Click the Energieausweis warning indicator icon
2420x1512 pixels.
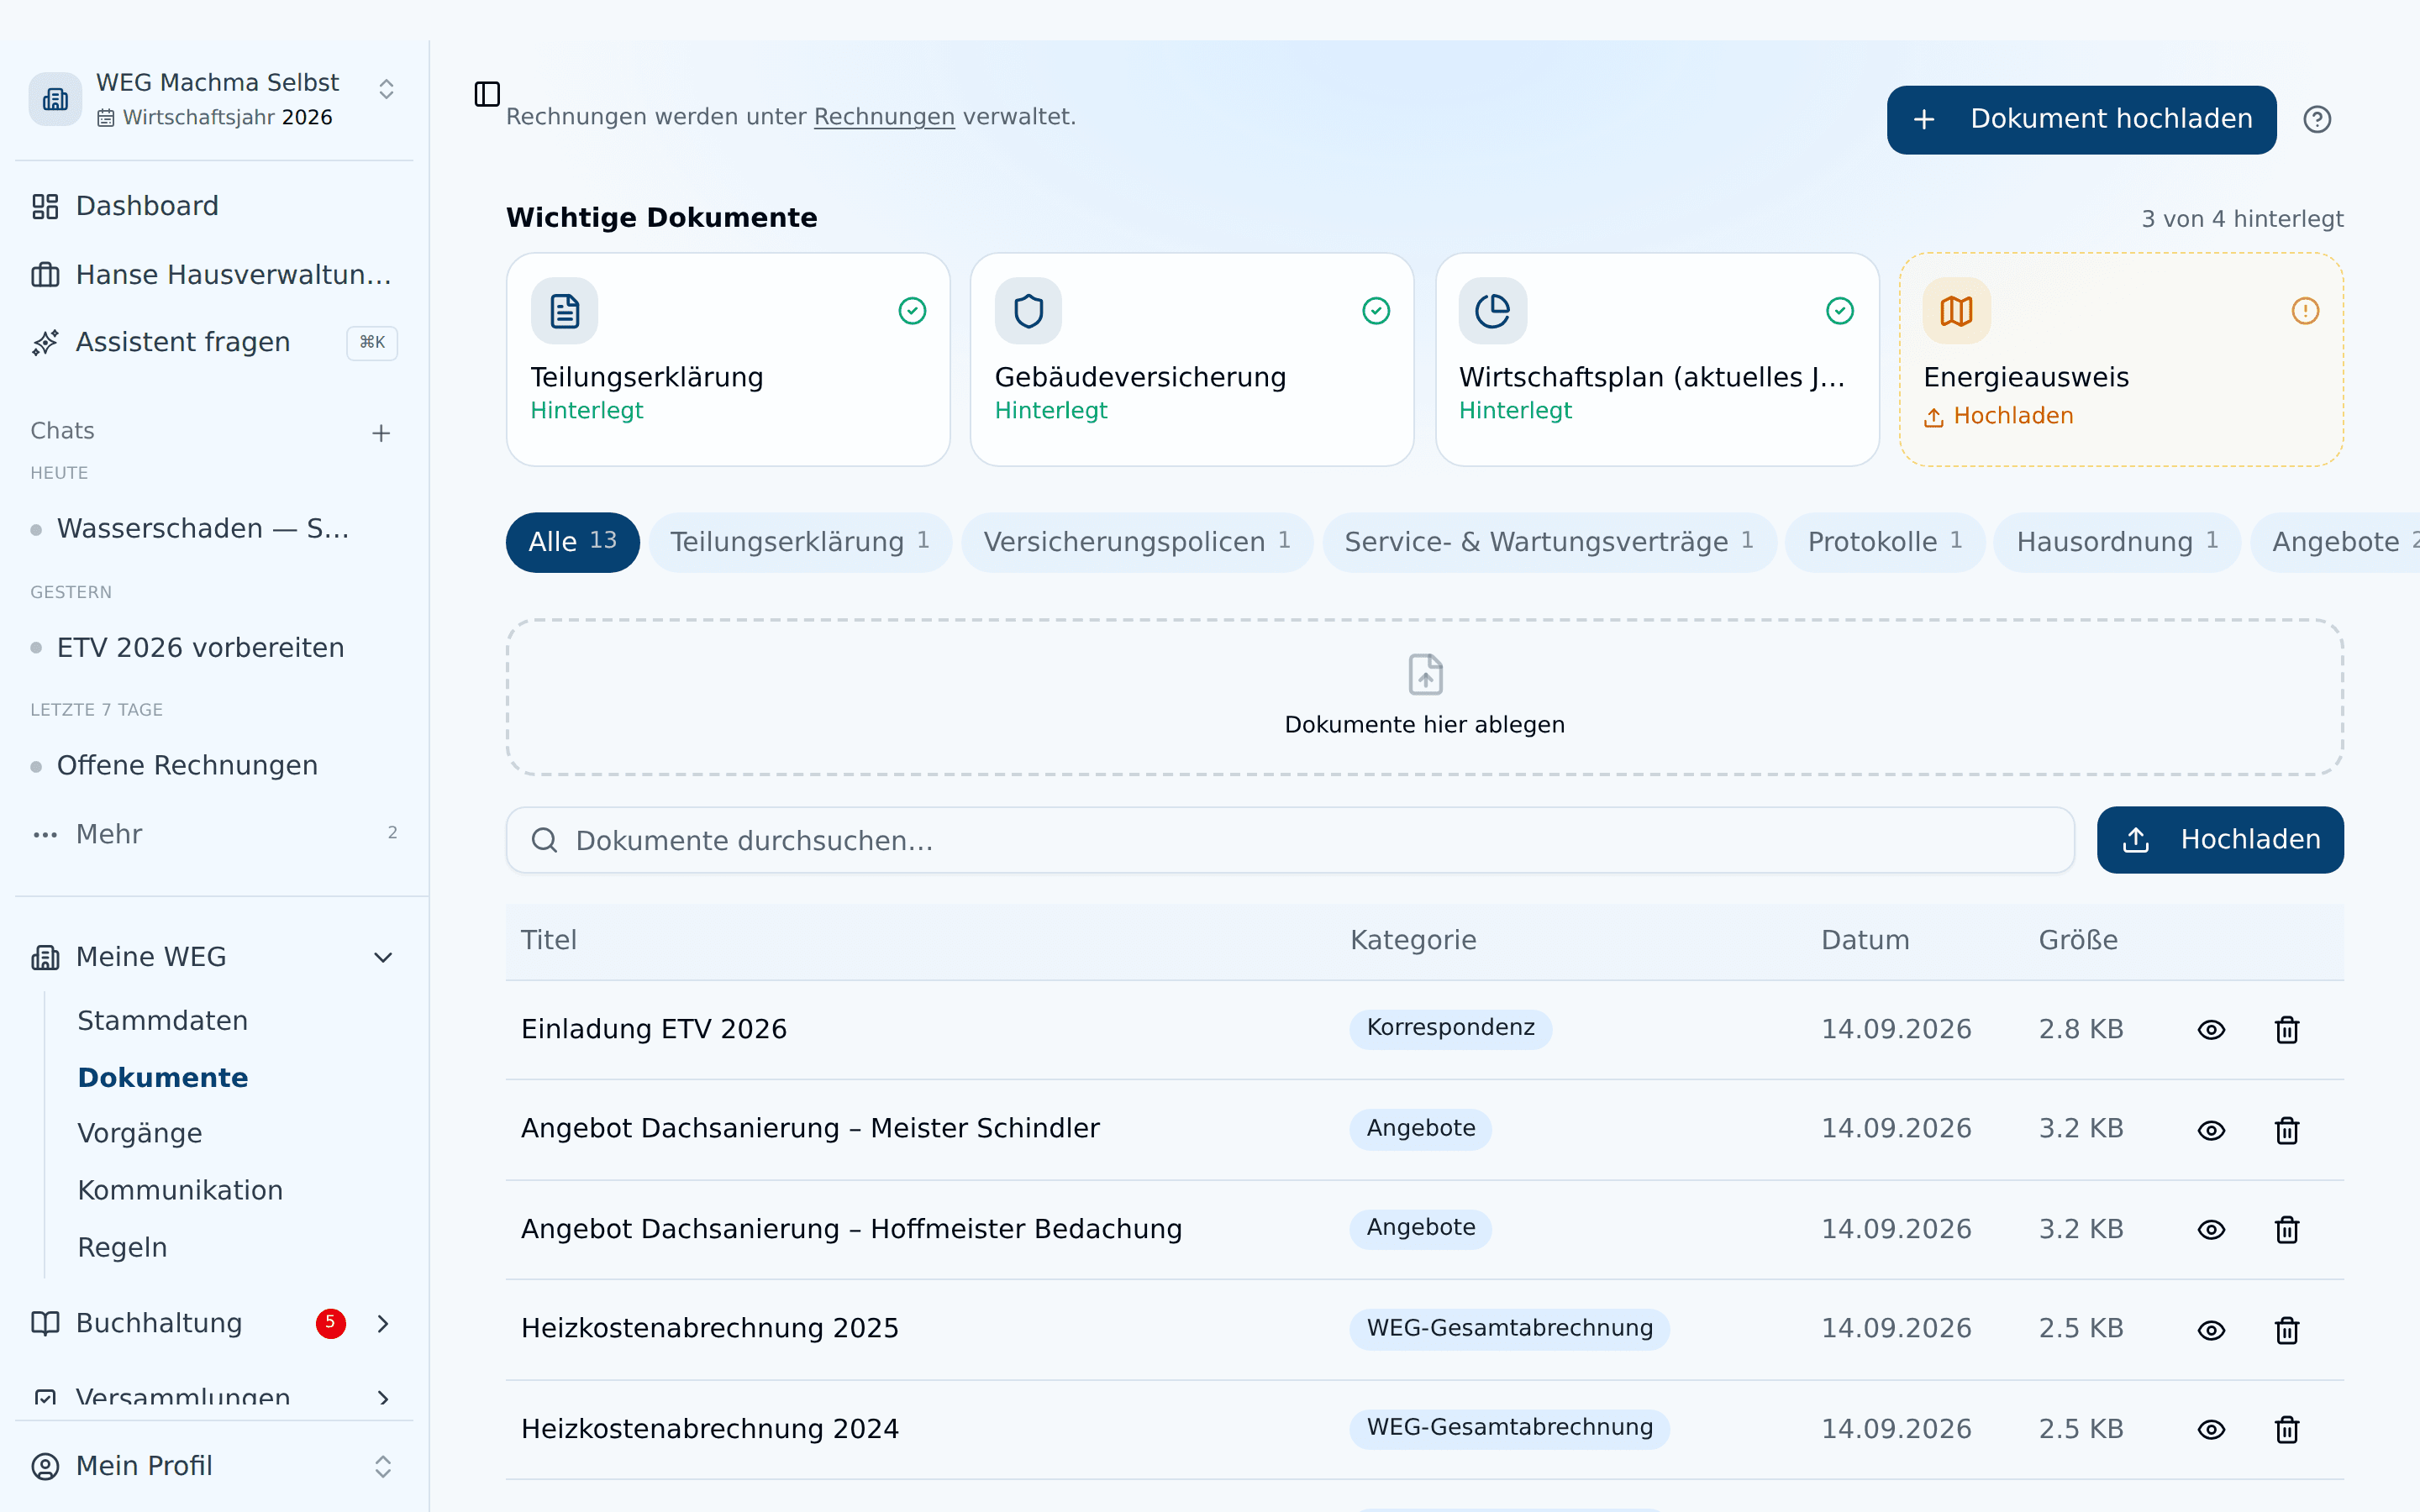point(2305,311)
